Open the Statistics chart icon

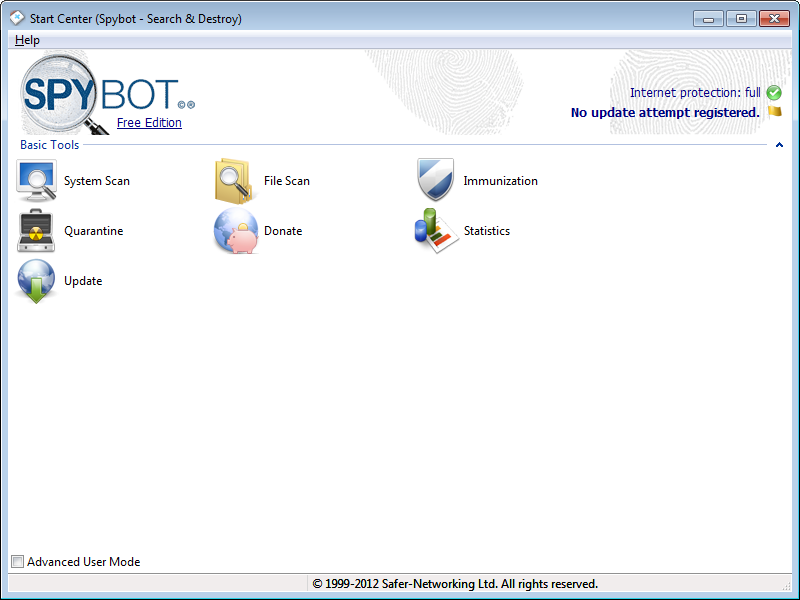tap(435, 231)
